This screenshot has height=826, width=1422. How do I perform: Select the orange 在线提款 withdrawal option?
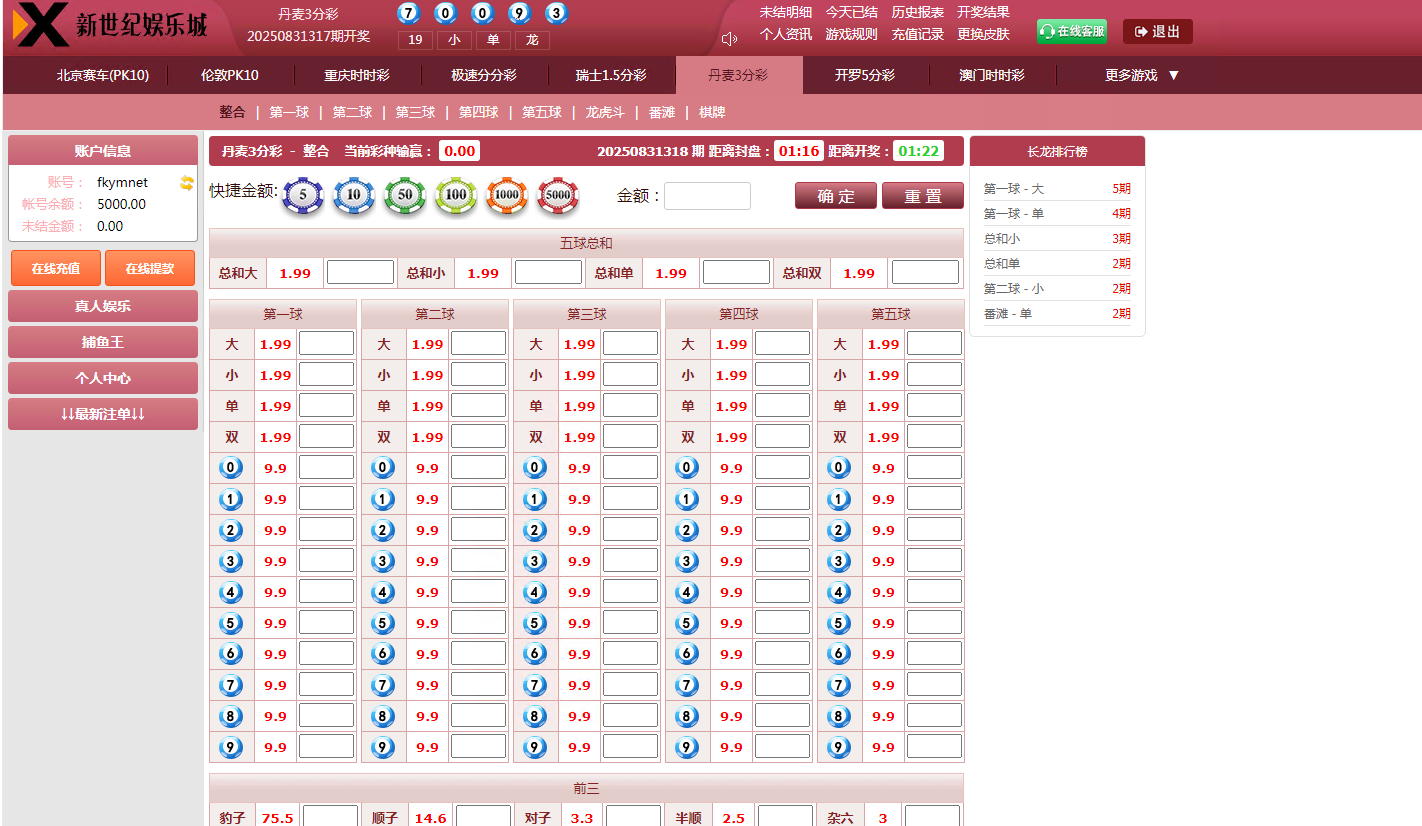click(x=148, y=268)
